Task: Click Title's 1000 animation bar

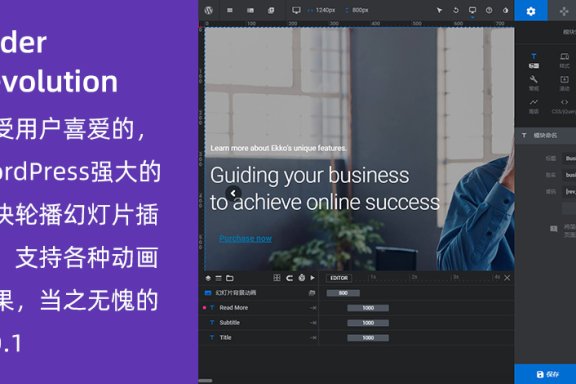Action: 368,338
